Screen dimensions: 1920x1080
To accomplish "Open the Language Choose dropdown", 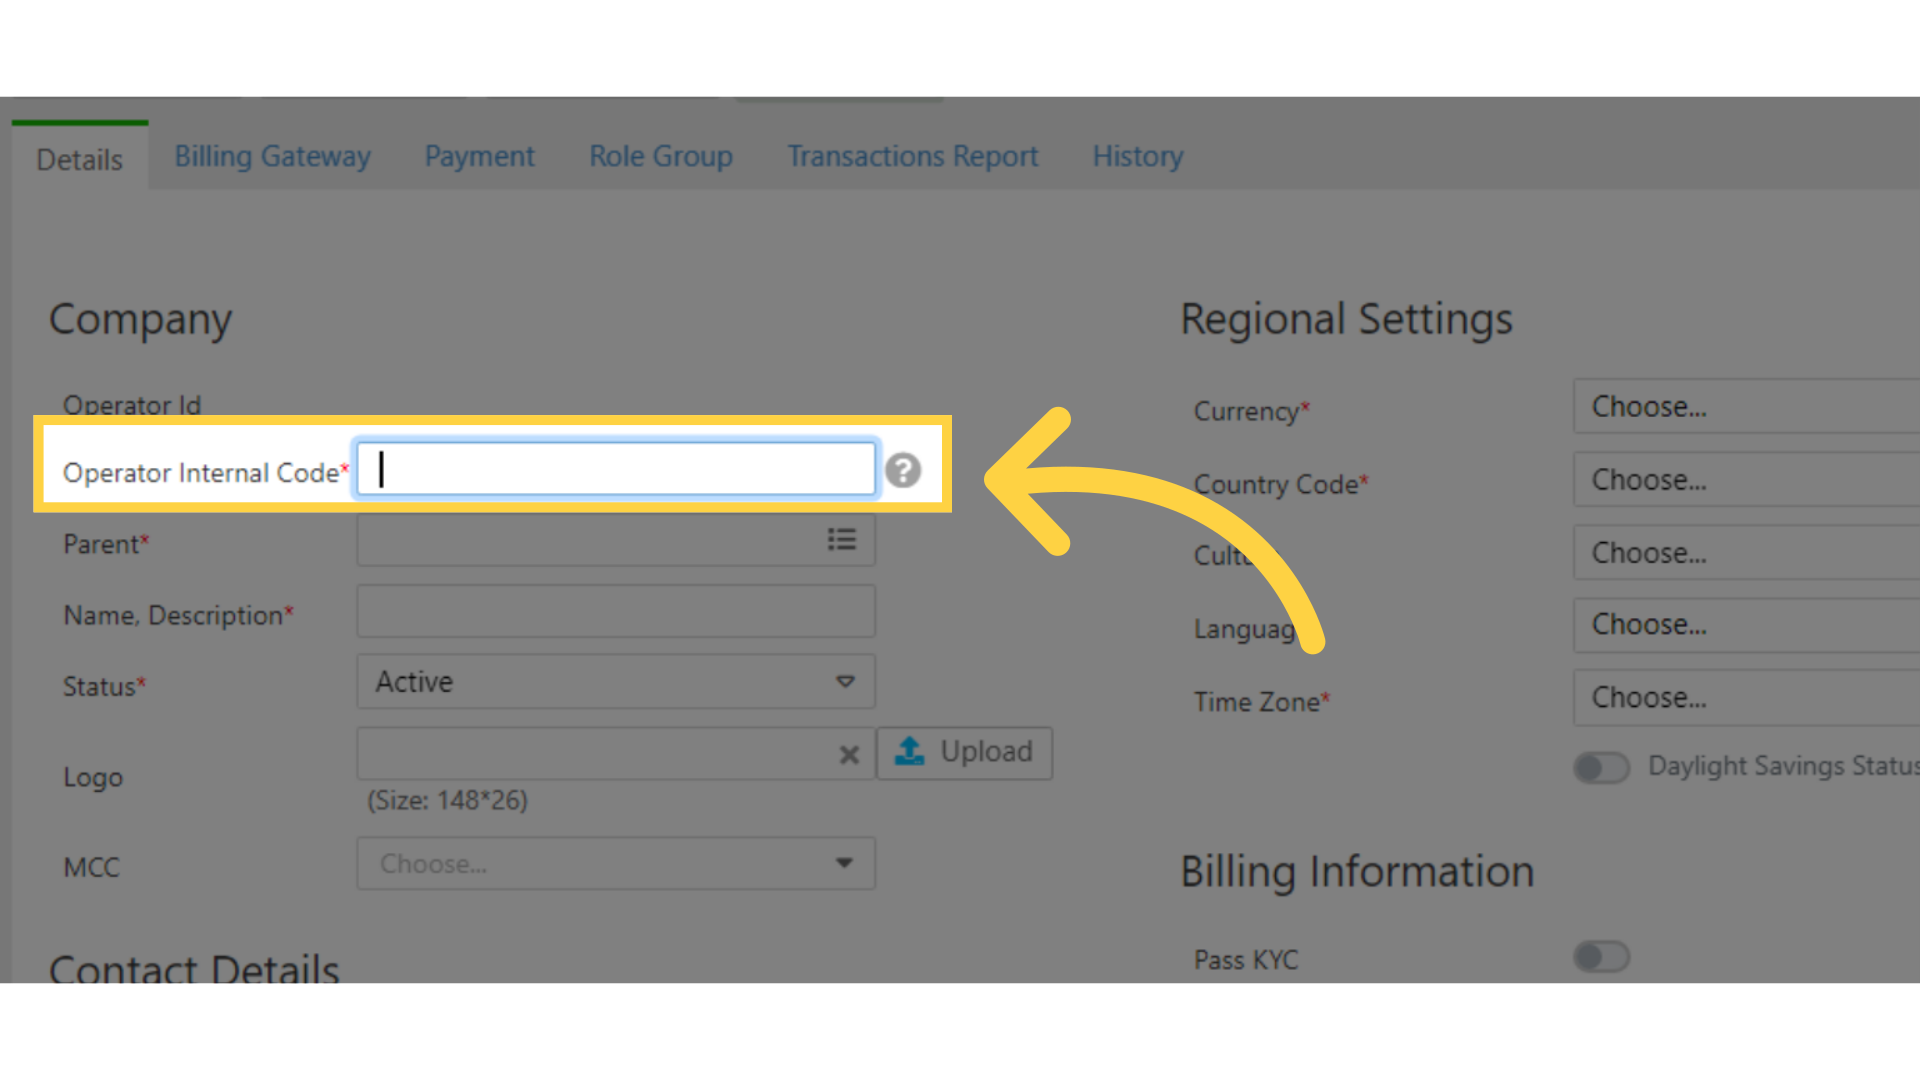I will pyautogui.click(x=1745, y=625).
